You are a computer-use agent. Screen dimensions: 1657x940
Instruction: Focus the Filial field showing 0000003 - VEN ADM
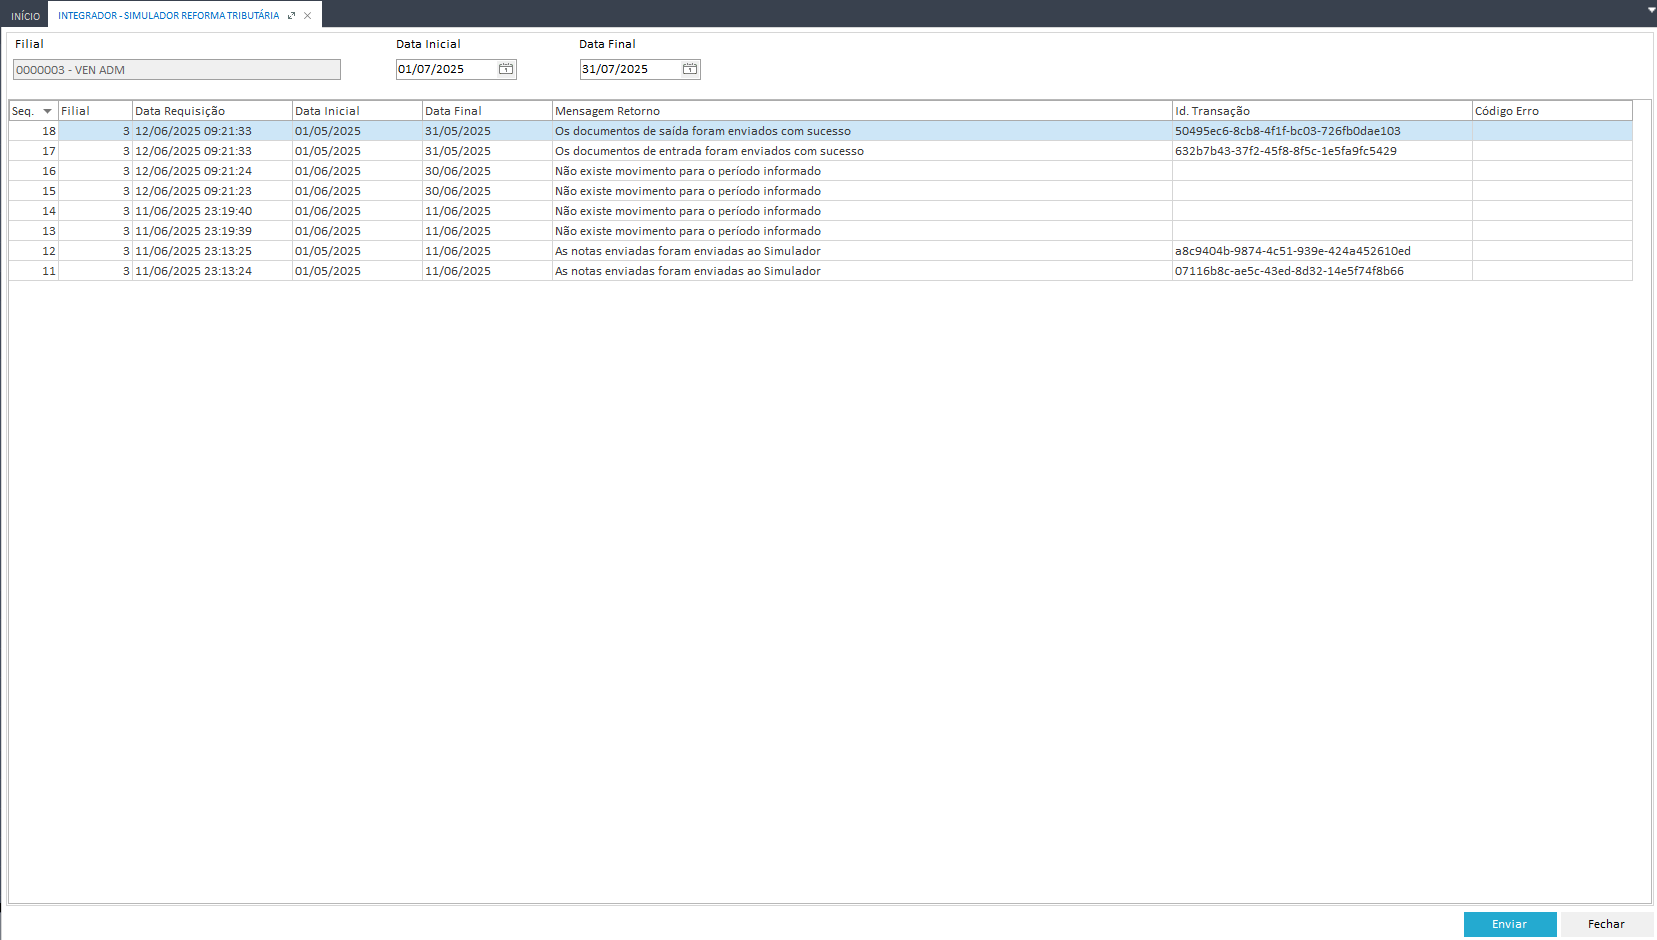(x=177, y=70)
